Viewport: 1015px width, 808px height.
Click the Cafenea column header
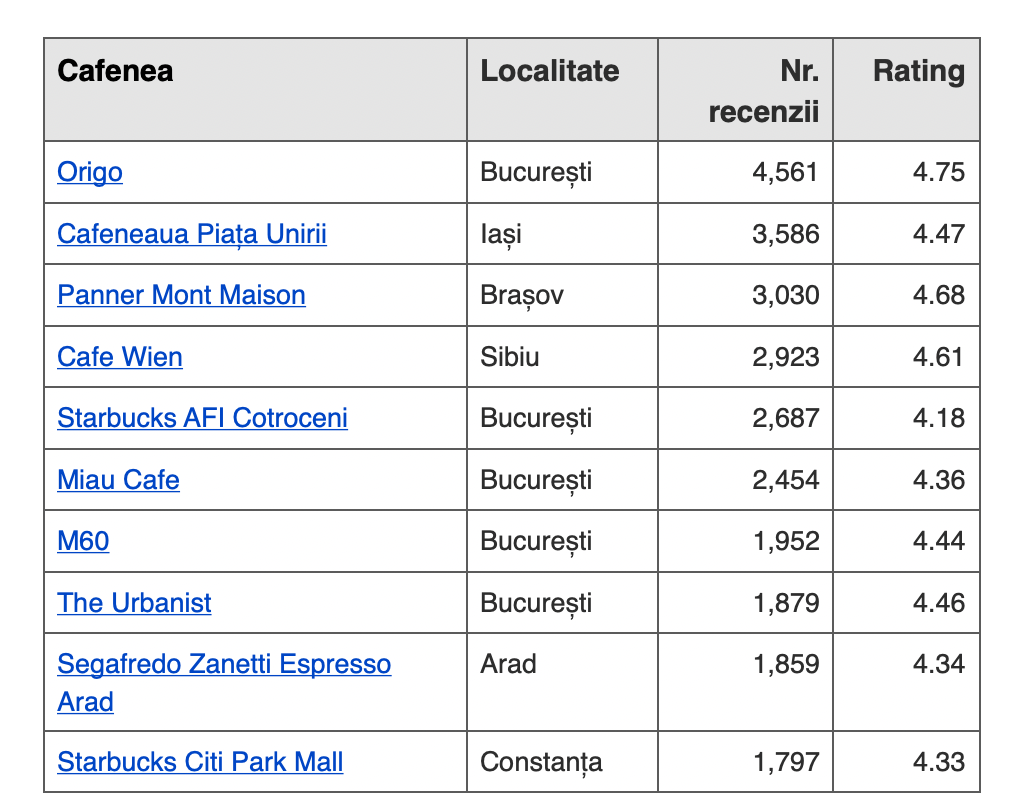pos(115,71)
